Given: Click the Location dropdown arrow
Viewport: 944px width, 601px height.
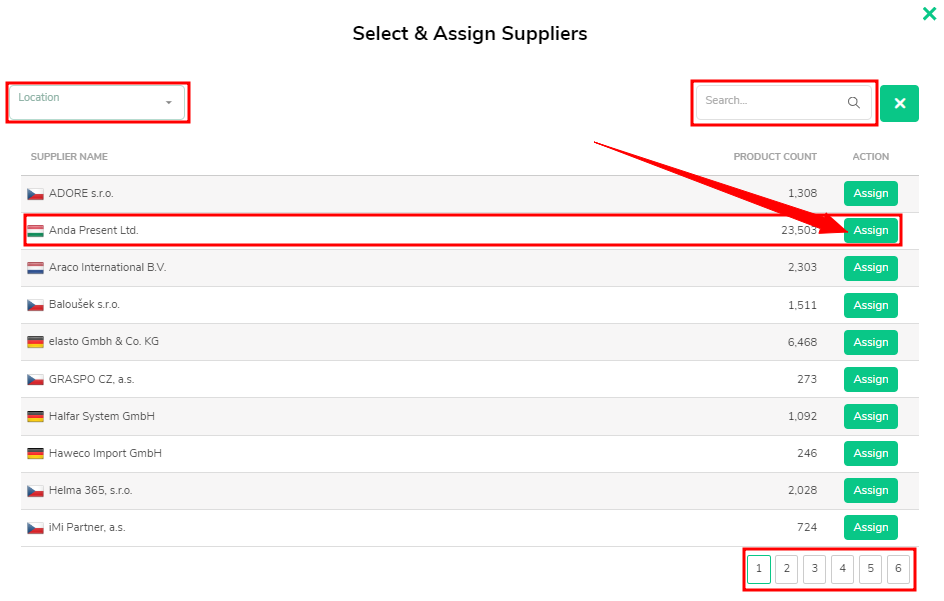Looking at the screenshot, I should point(169,103).
